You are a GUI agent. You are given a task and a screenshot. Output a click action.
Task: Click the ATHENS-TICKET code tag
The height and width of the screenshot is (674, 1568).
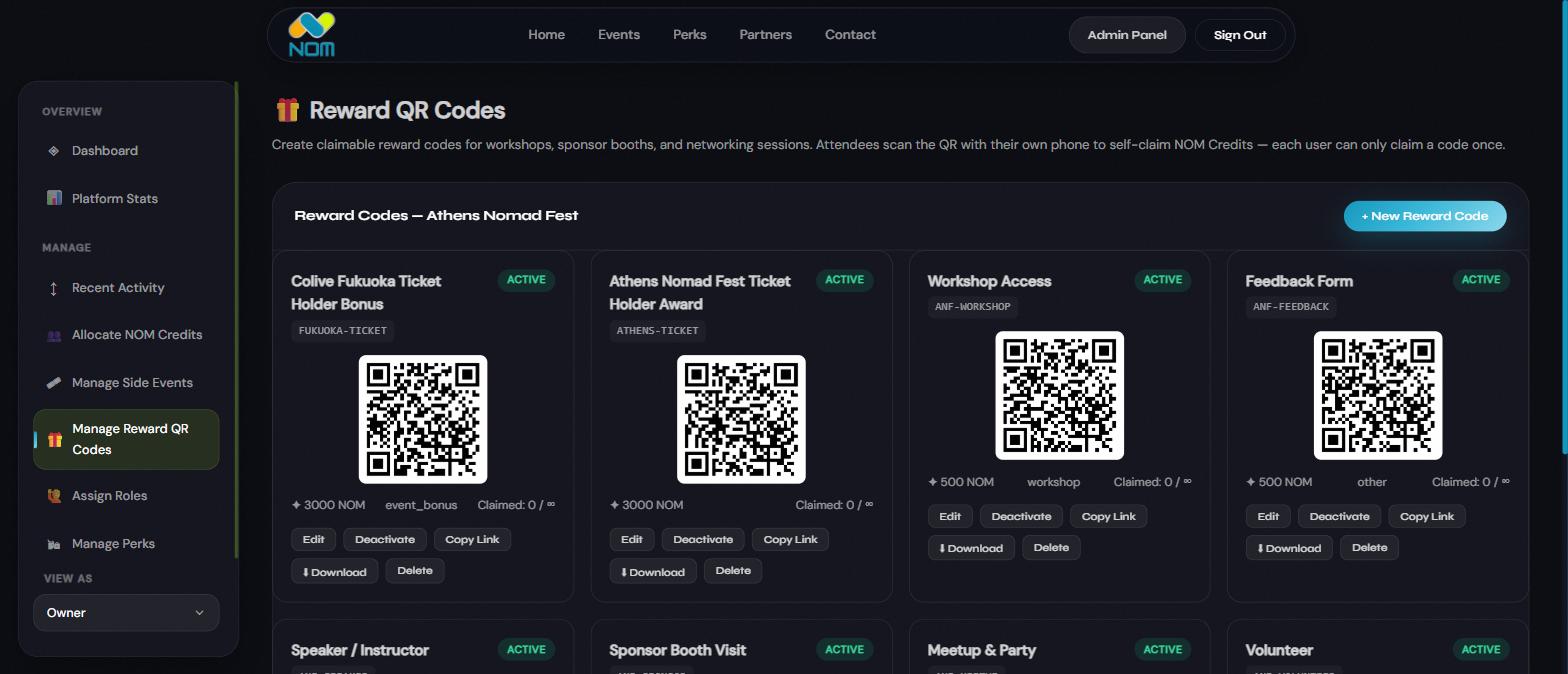[x=657, y=331]
